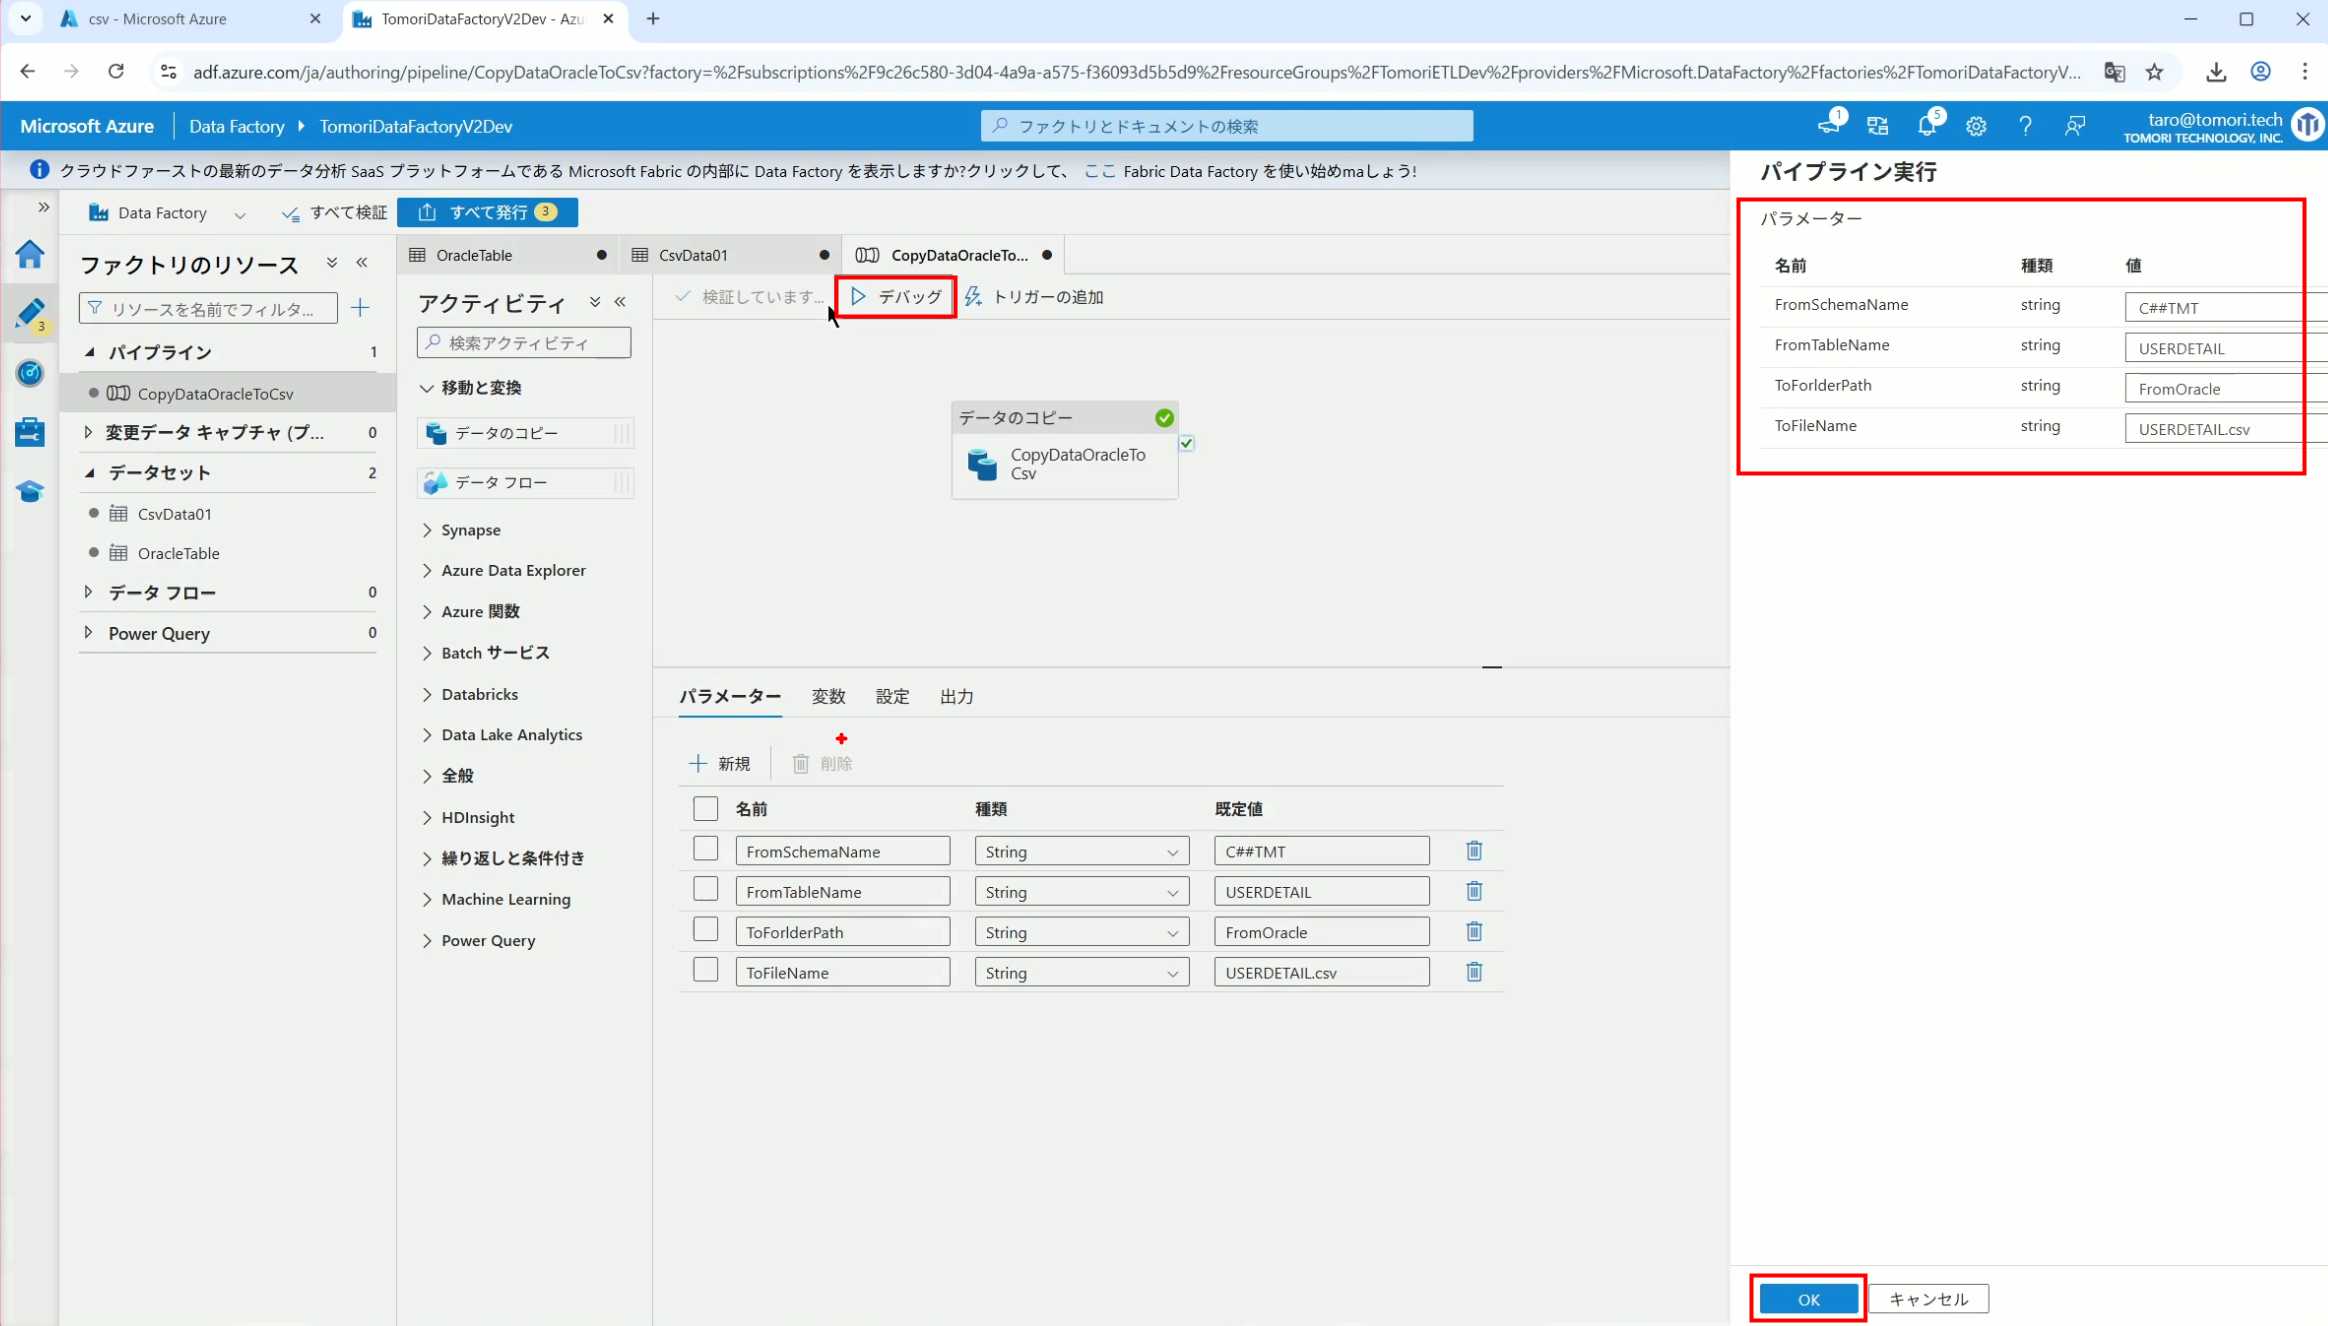Check the ToFileName parameter checkbox
Viewport: 2328px width, 1326px height.
[705, 970]
